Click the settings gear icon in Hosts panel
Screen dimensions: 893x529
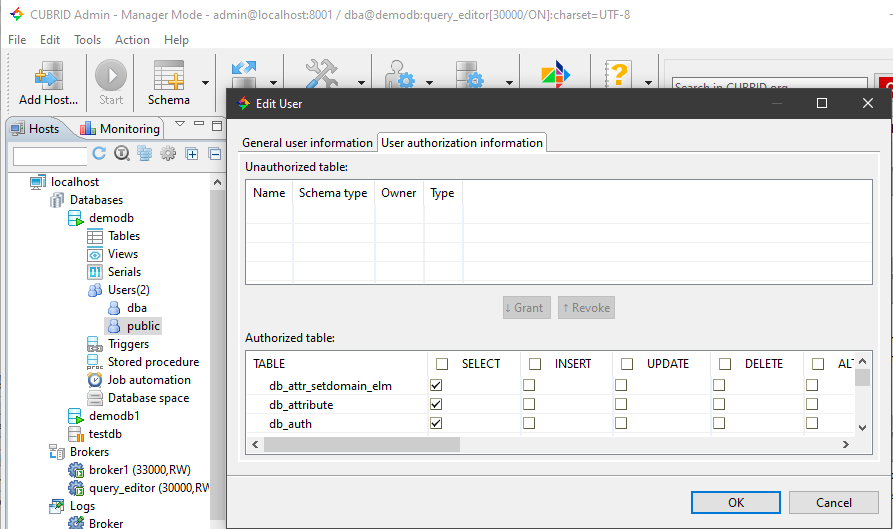point(168,154)
